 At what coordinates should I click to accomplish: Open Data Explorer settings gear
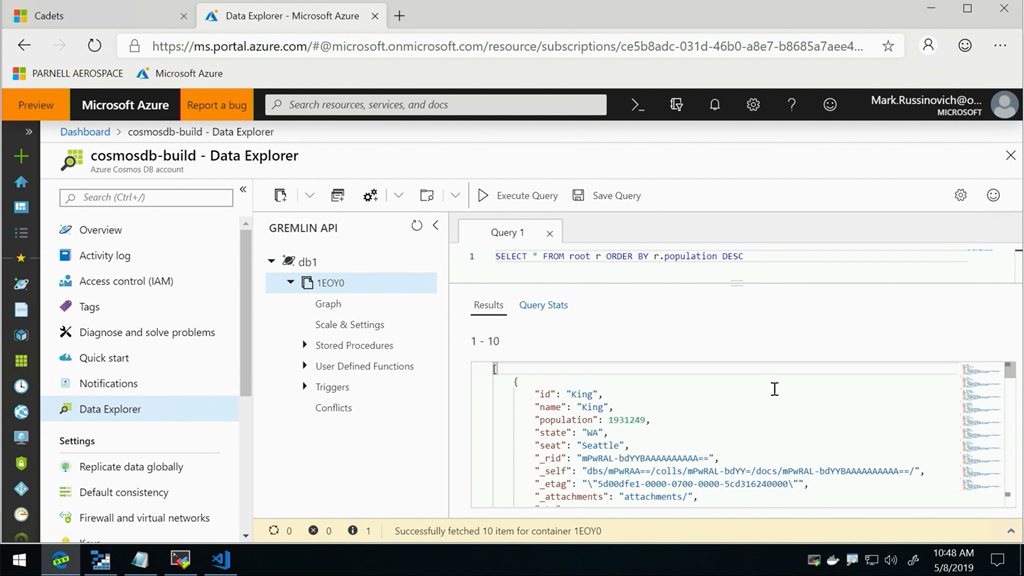point(960,196)
